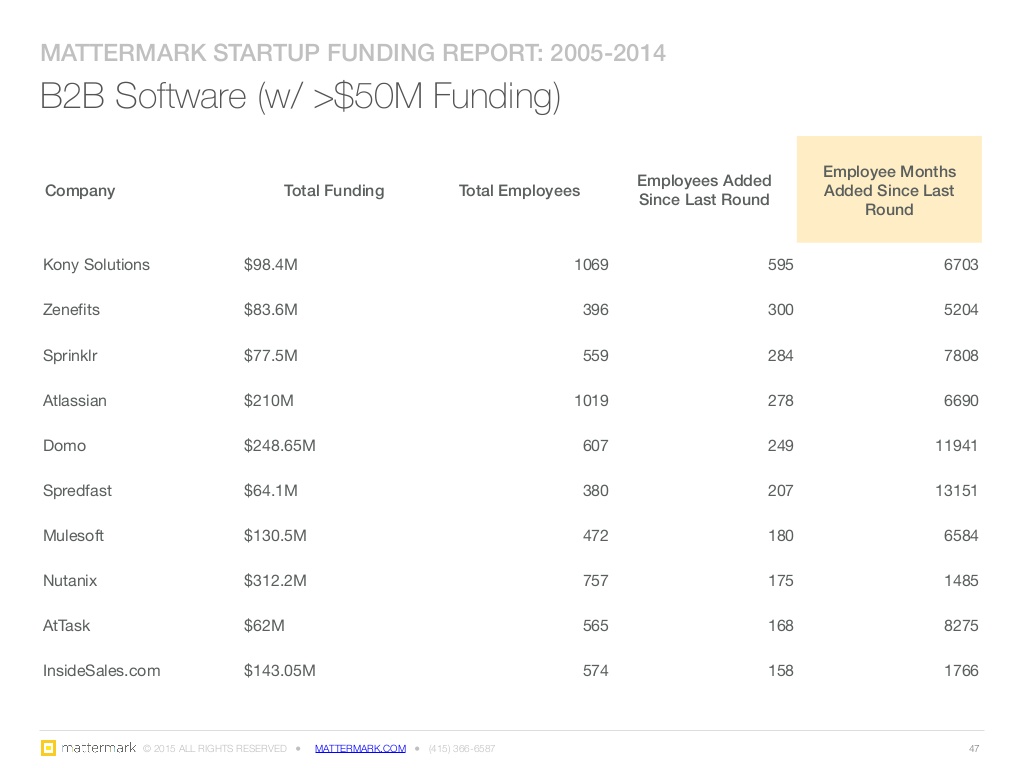
Task: Click the Total Employees column header
Action: (x=519, y=191)
